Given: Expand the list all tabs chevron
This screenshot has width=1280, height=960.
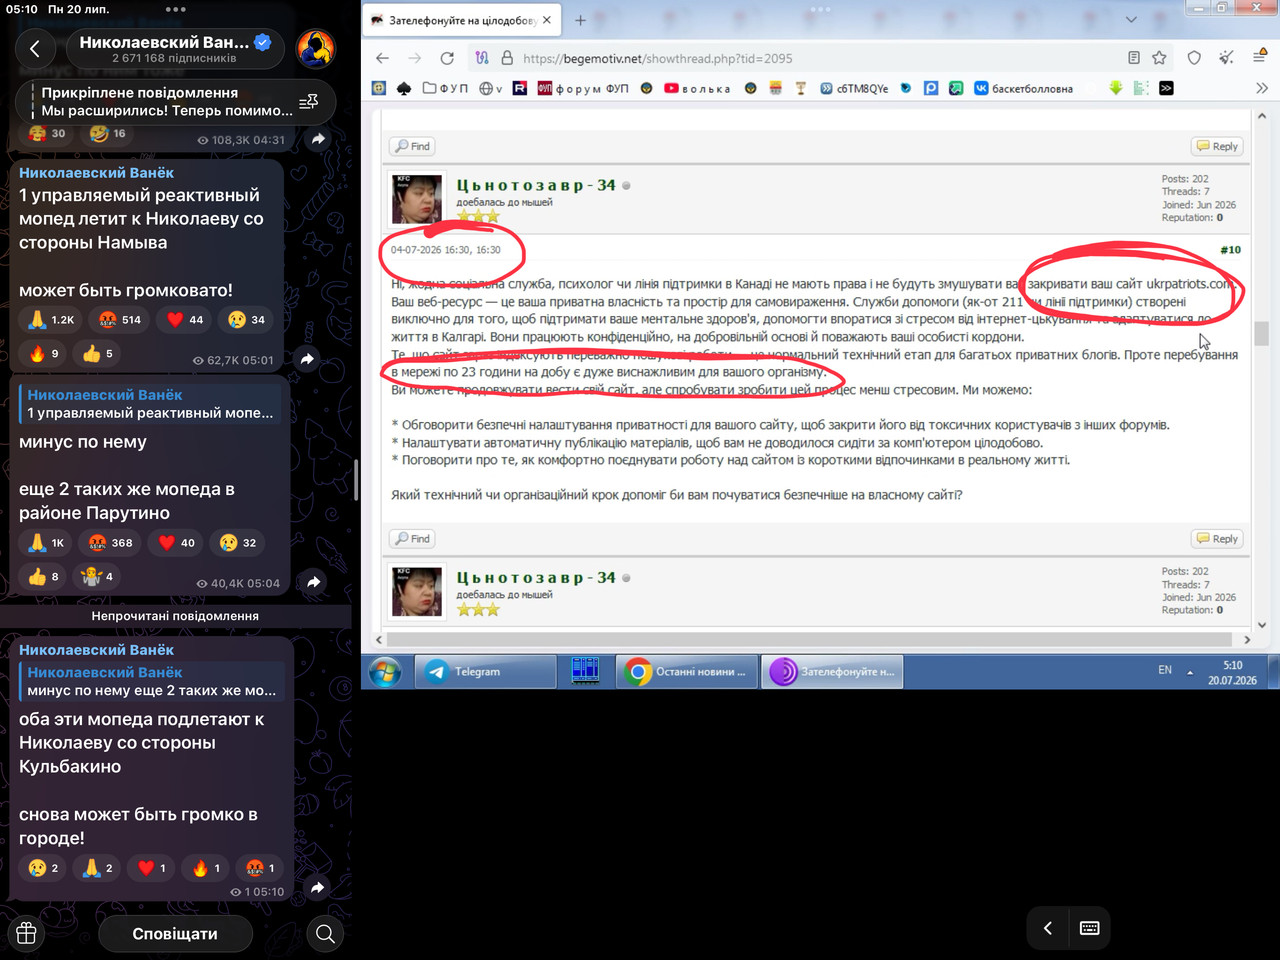Looking at the screenshot, I should (1131, 20).
